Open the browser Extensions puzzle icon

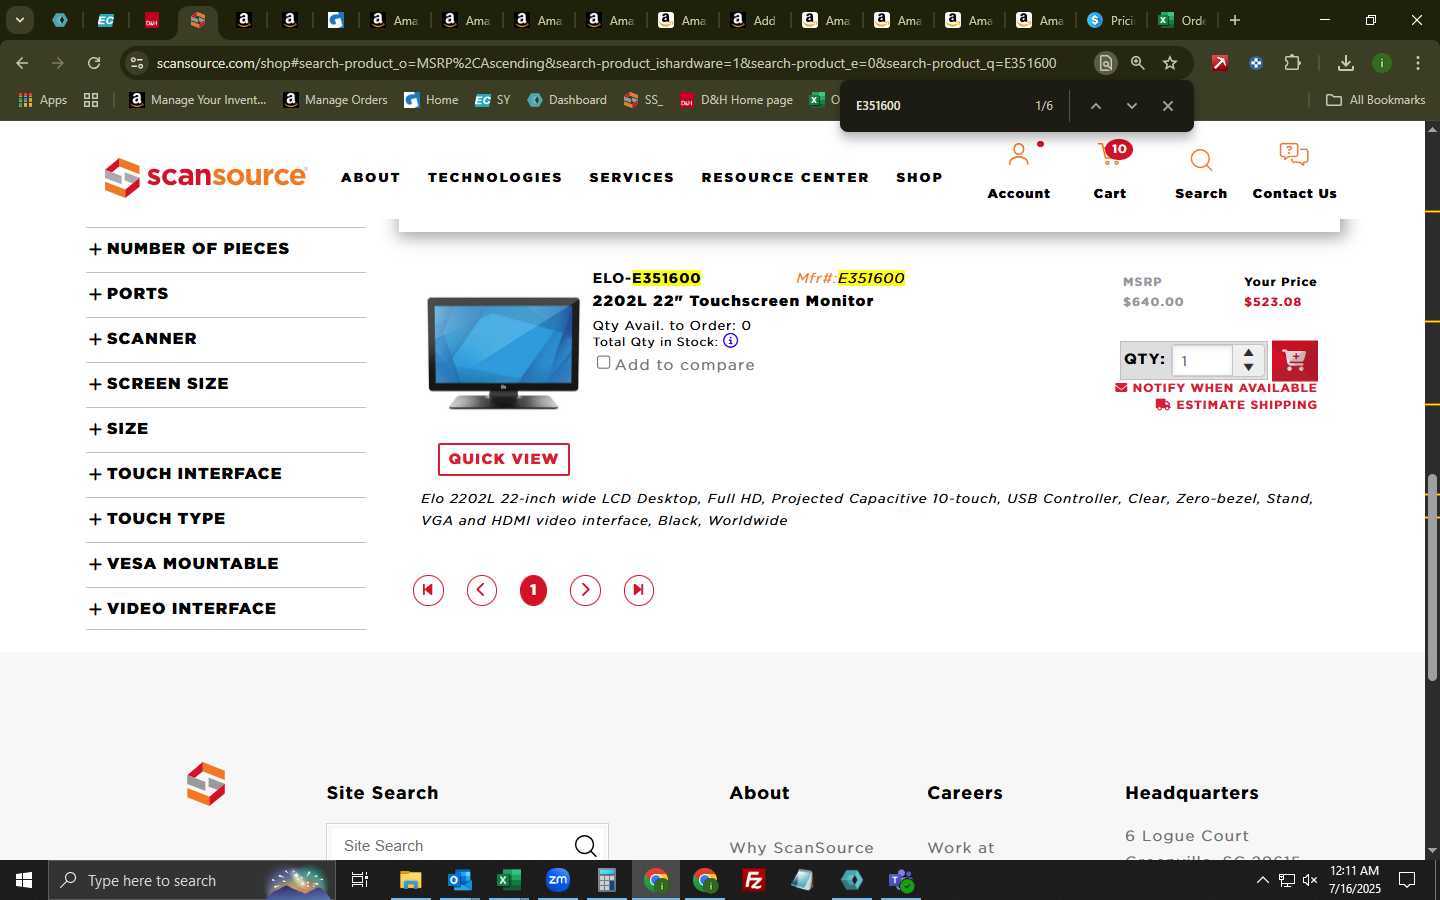[1292, 63]
